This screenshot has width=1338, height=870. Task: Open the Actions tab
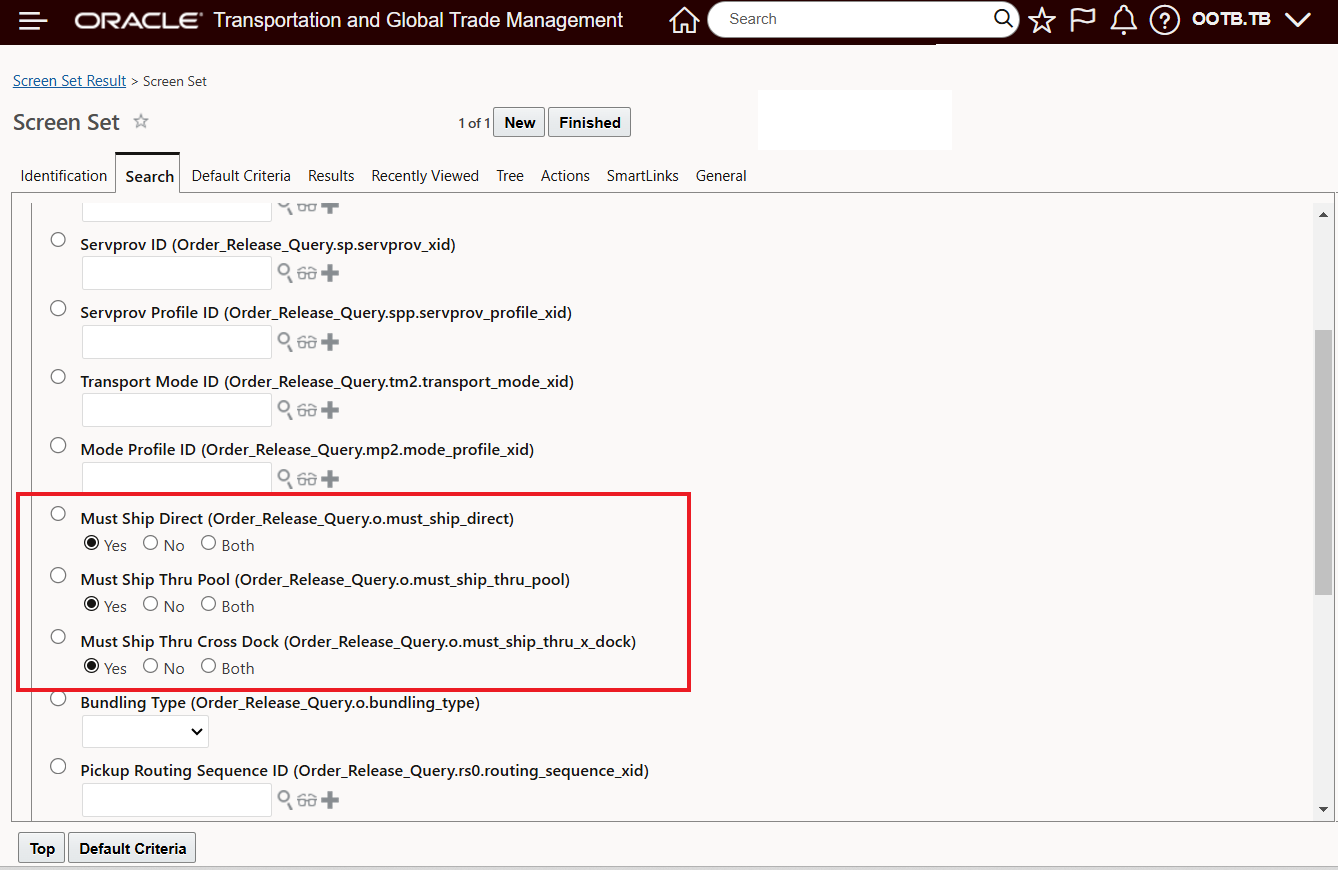tap(565, 175)
